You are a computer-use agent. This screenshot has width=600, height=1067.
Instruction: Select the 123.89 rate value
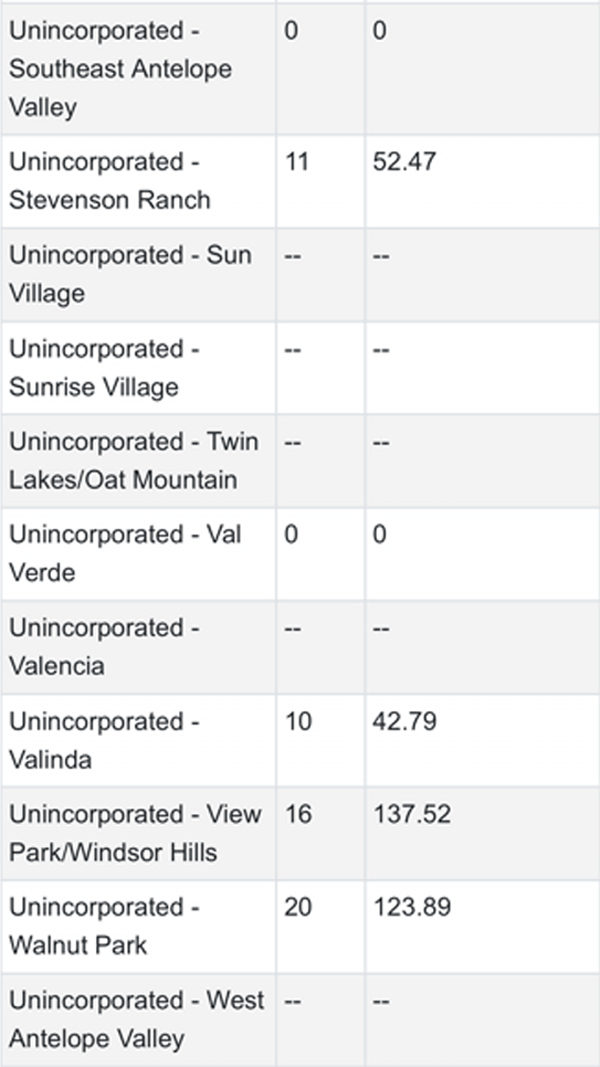pos(412,907)
